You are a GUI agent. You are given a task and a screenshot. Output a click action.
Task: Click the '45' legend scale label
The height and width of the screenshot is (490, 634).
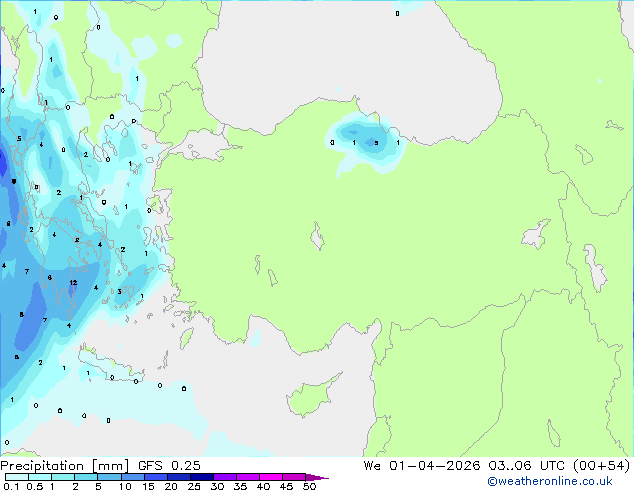coord(286,486)
